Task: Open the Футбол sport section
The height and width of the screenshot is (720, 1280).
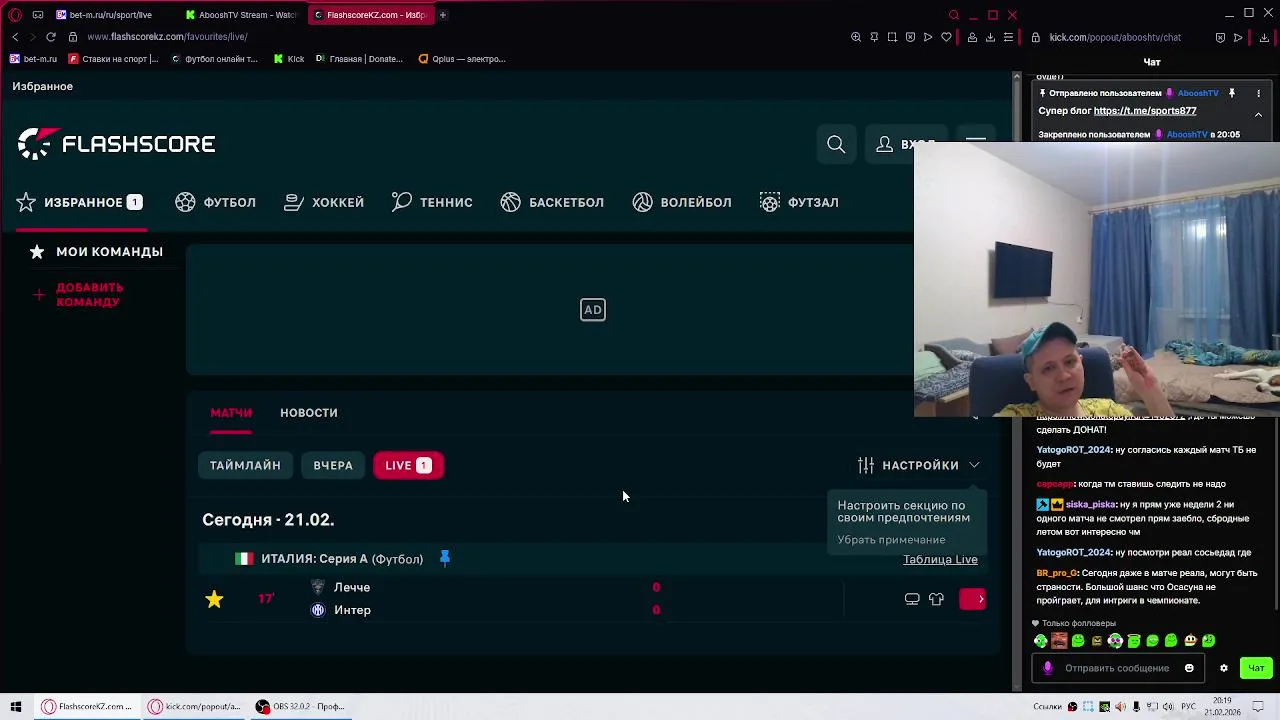Action: point(215,202)
